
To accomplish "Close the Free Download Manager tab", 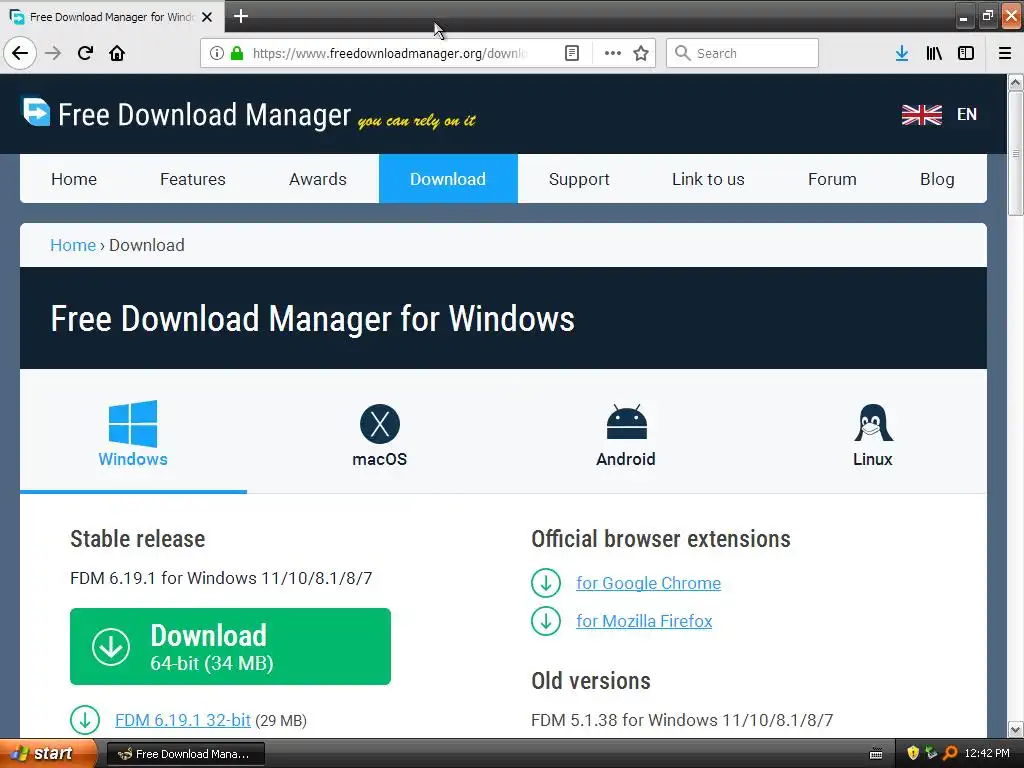I will [x=207, y=17].
